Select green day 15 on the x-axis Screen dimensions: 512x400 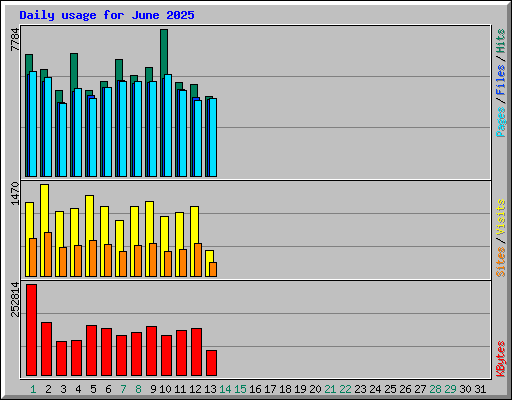click(240, 389)
